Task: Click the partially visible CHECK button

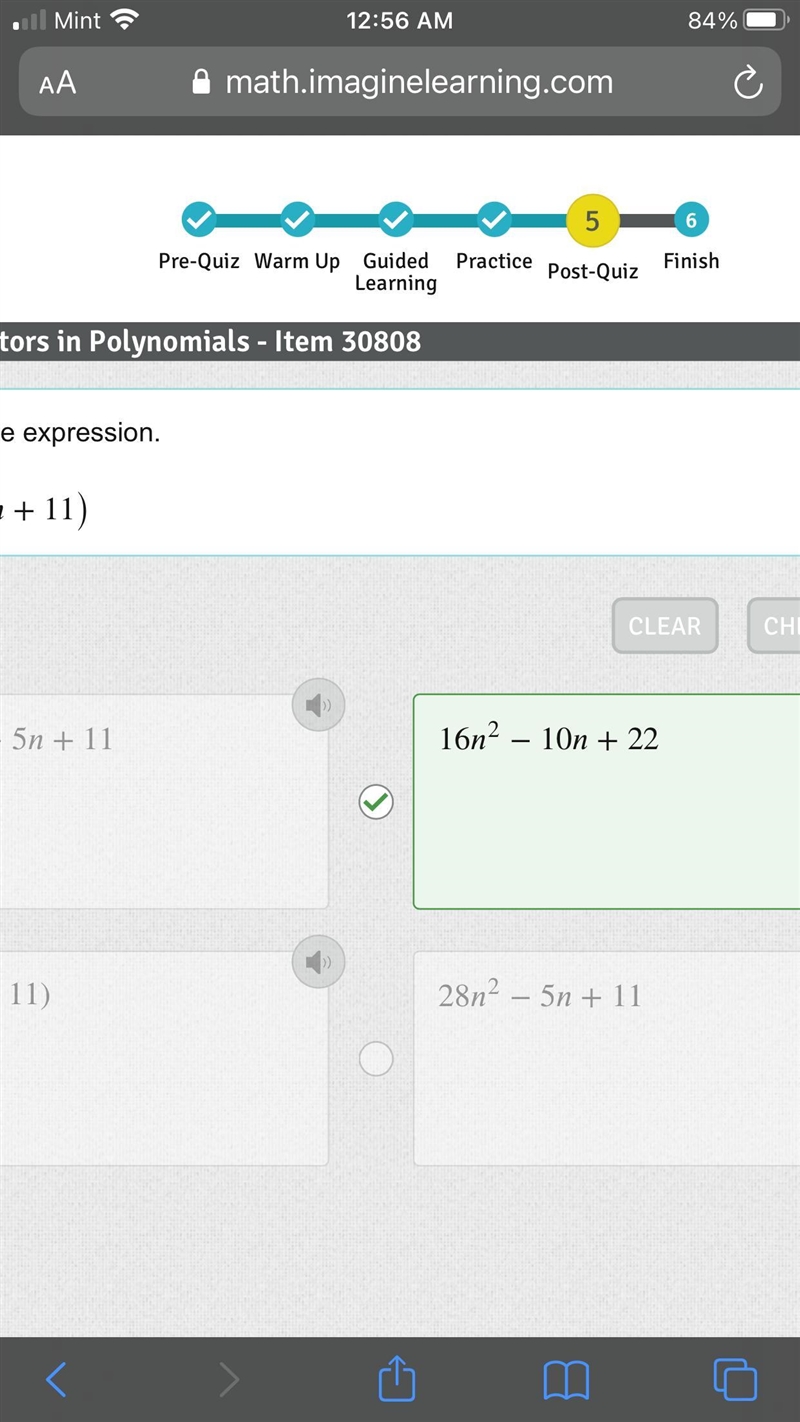Action: pyautogui.click(x=774, y=626)
